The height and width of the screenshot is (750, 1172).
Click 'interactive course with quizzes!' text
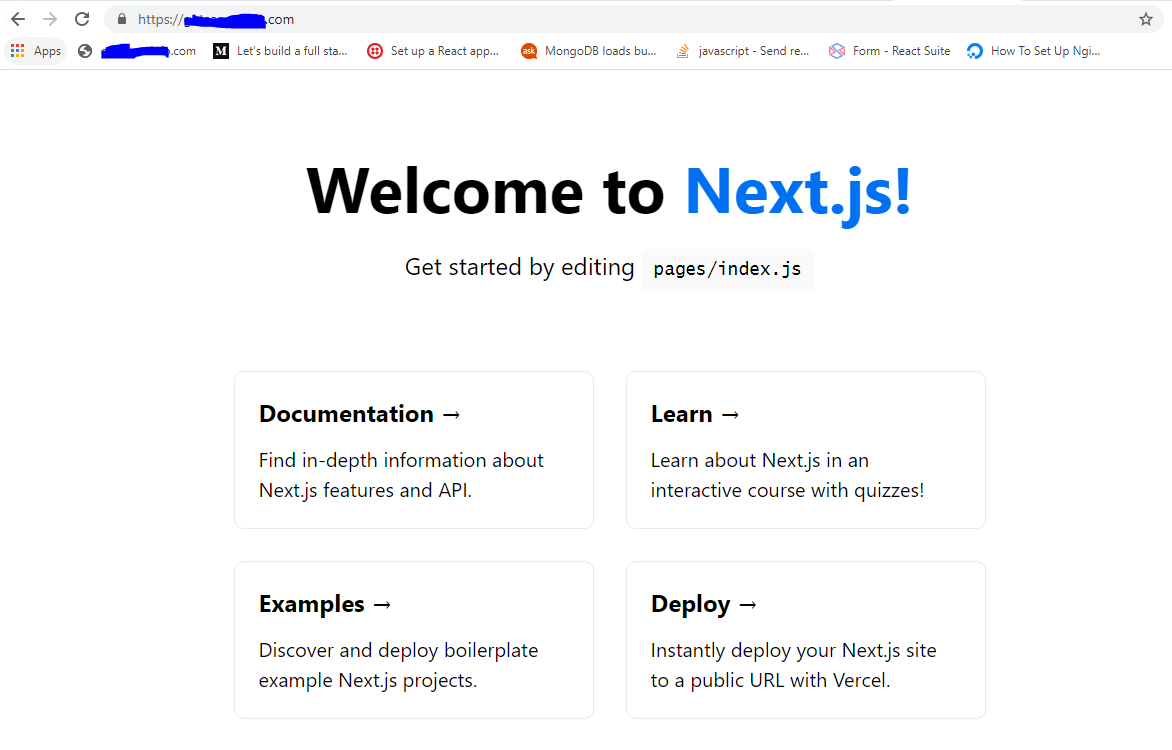(x=787, y=491)
